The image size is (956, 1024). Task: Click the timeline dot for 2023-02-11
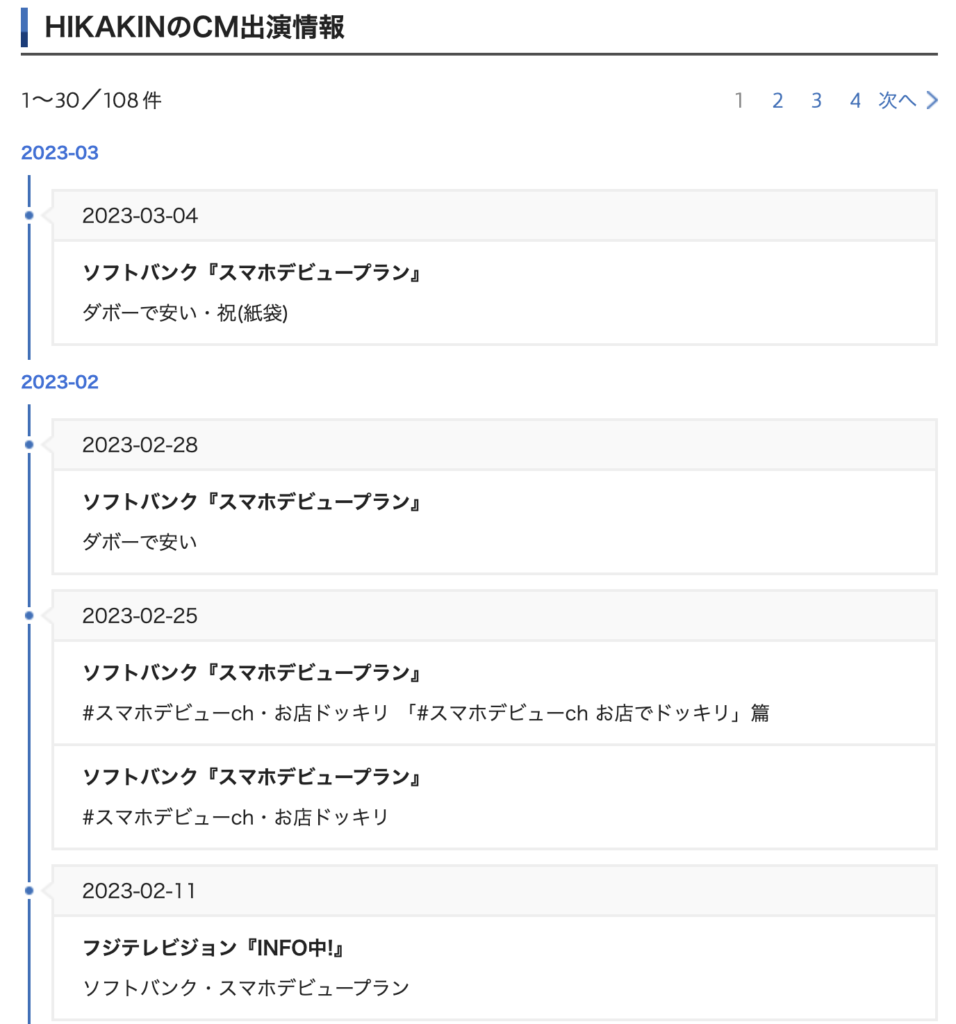pyautogui.click(x=29, y=891)
